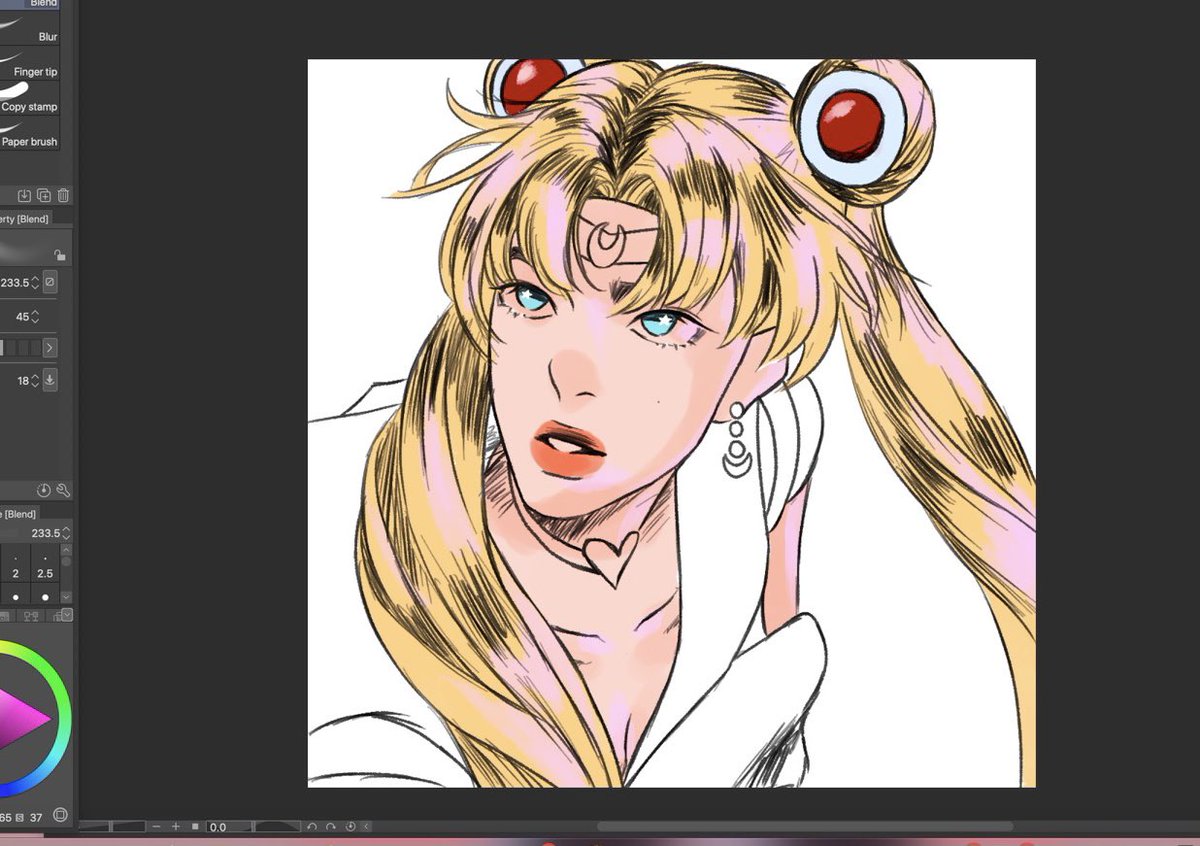
Task: Rotate canvas left using counterclockwise arrow
Action: [x=312, y=827]
